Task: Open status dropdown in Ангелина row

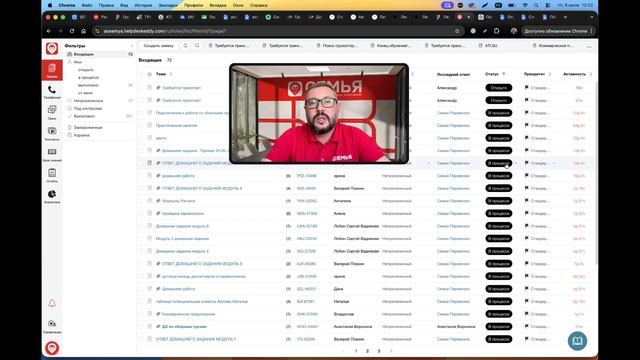Action: tap(499, 201)
